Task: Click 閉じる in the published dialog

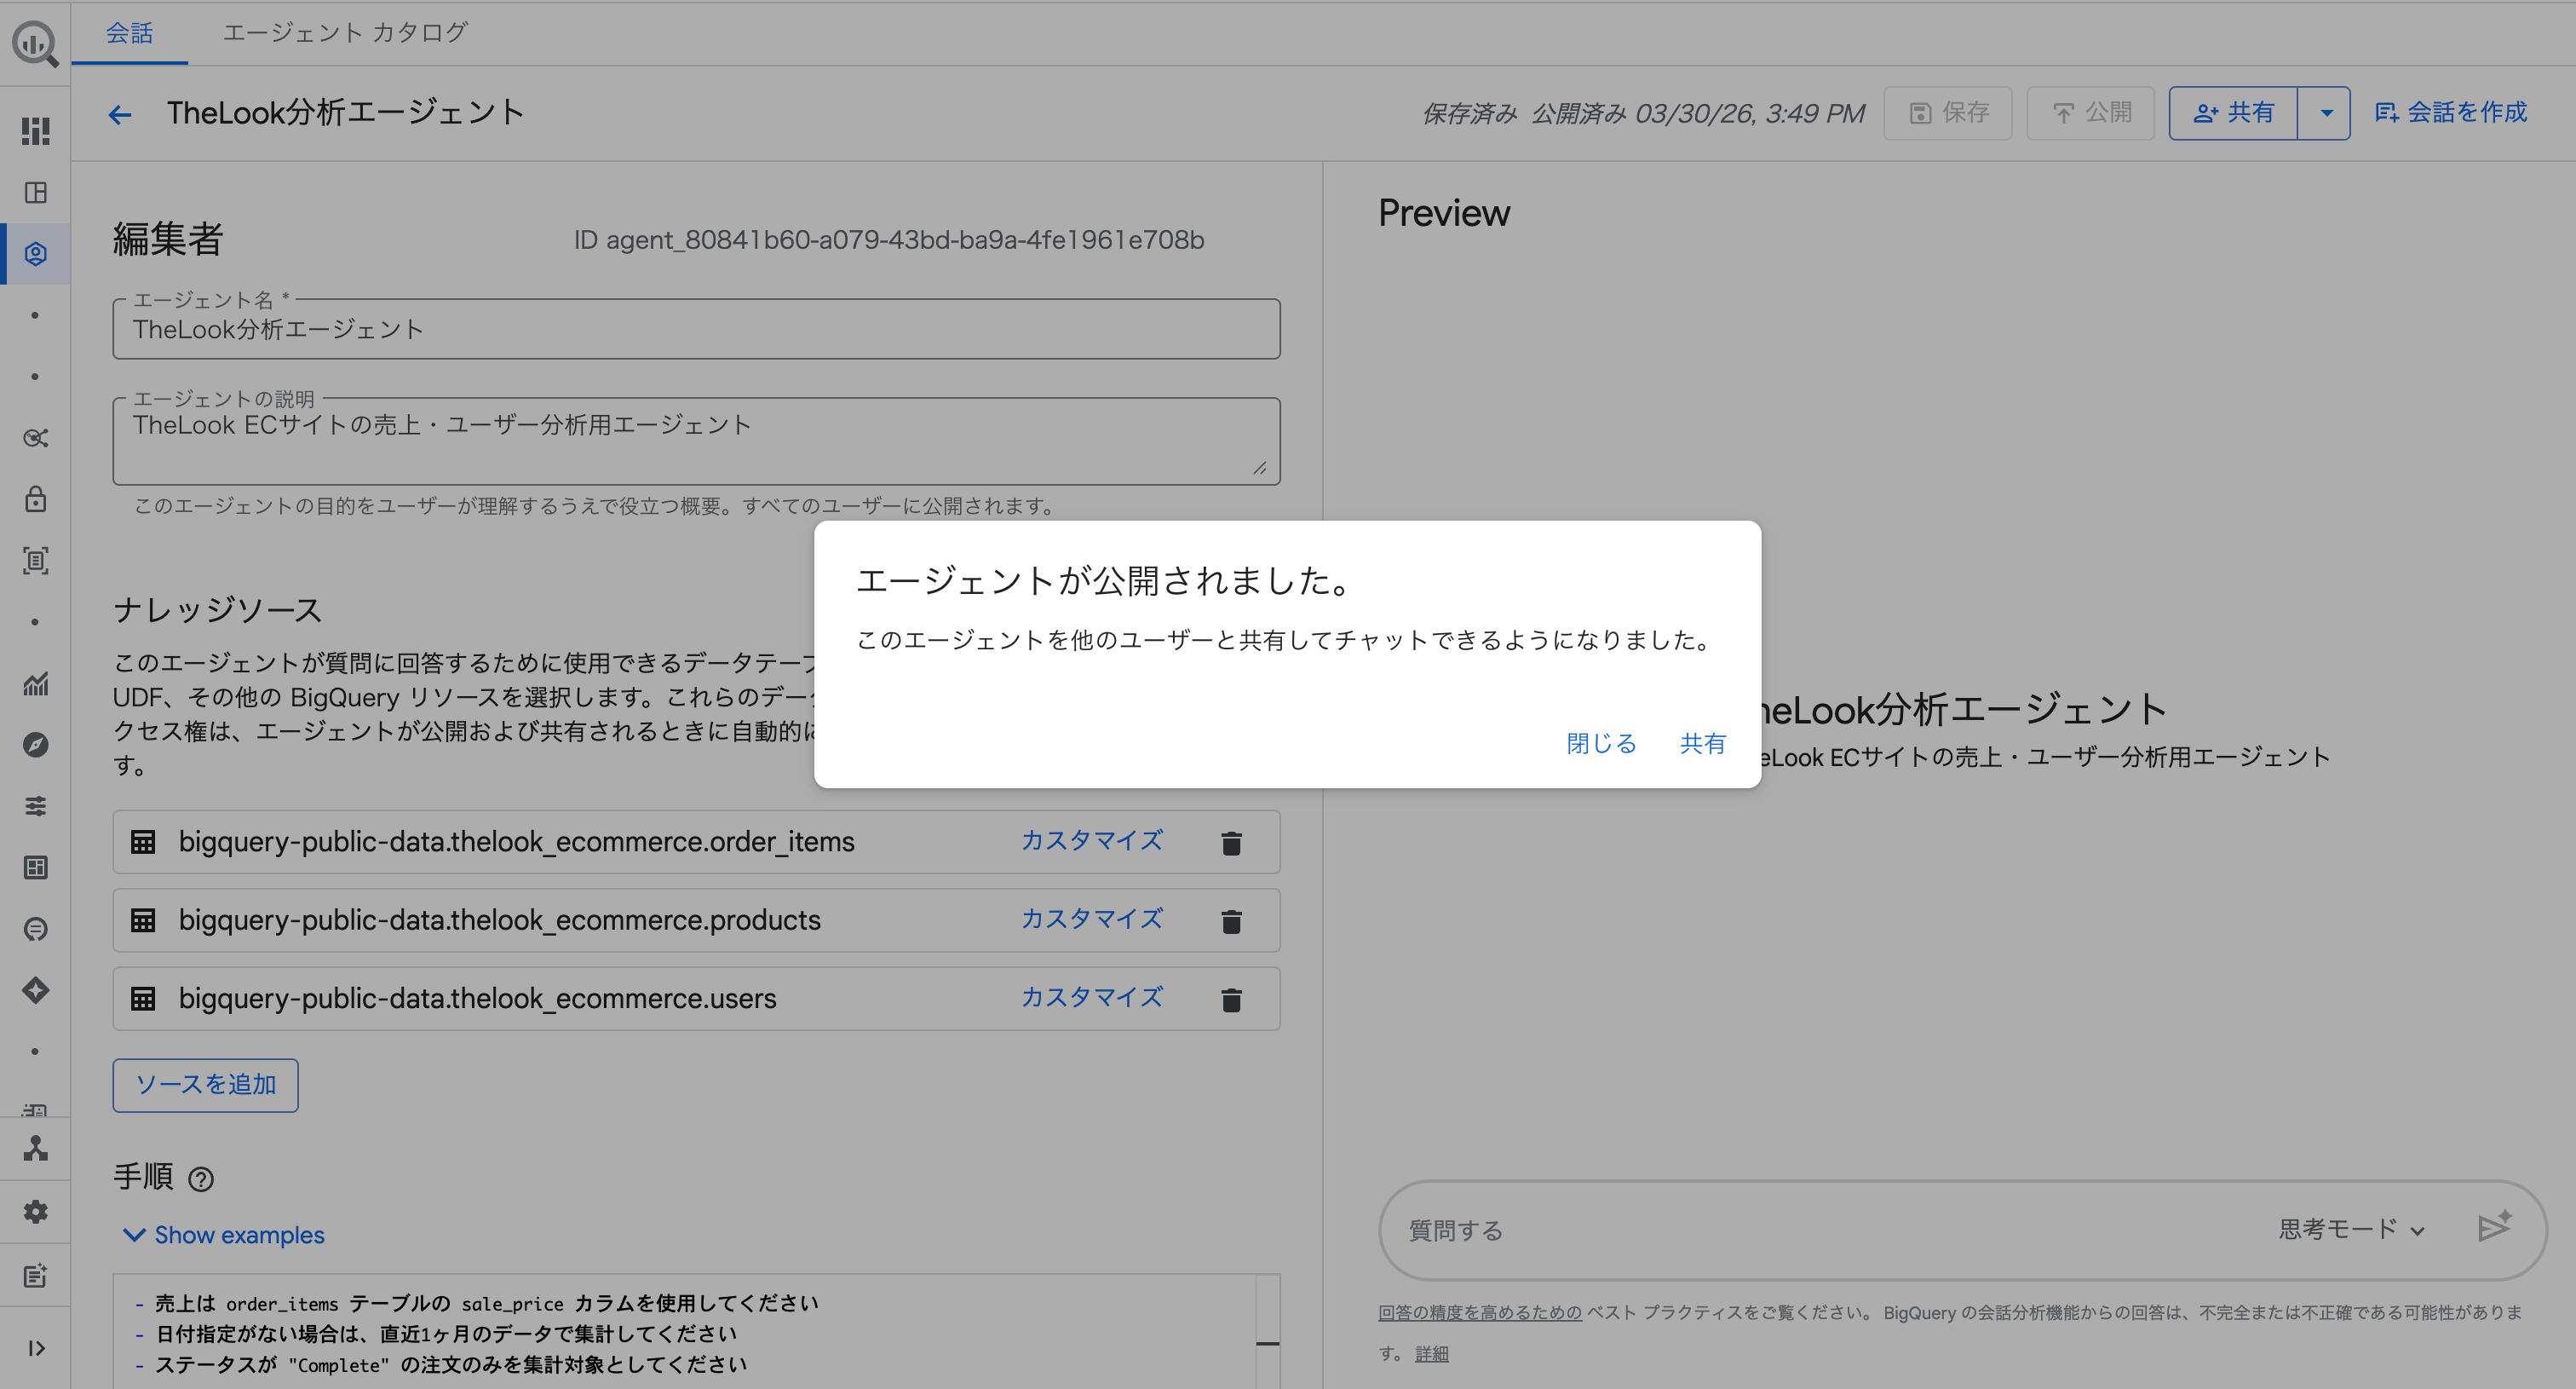Action: pos(1600,743)
